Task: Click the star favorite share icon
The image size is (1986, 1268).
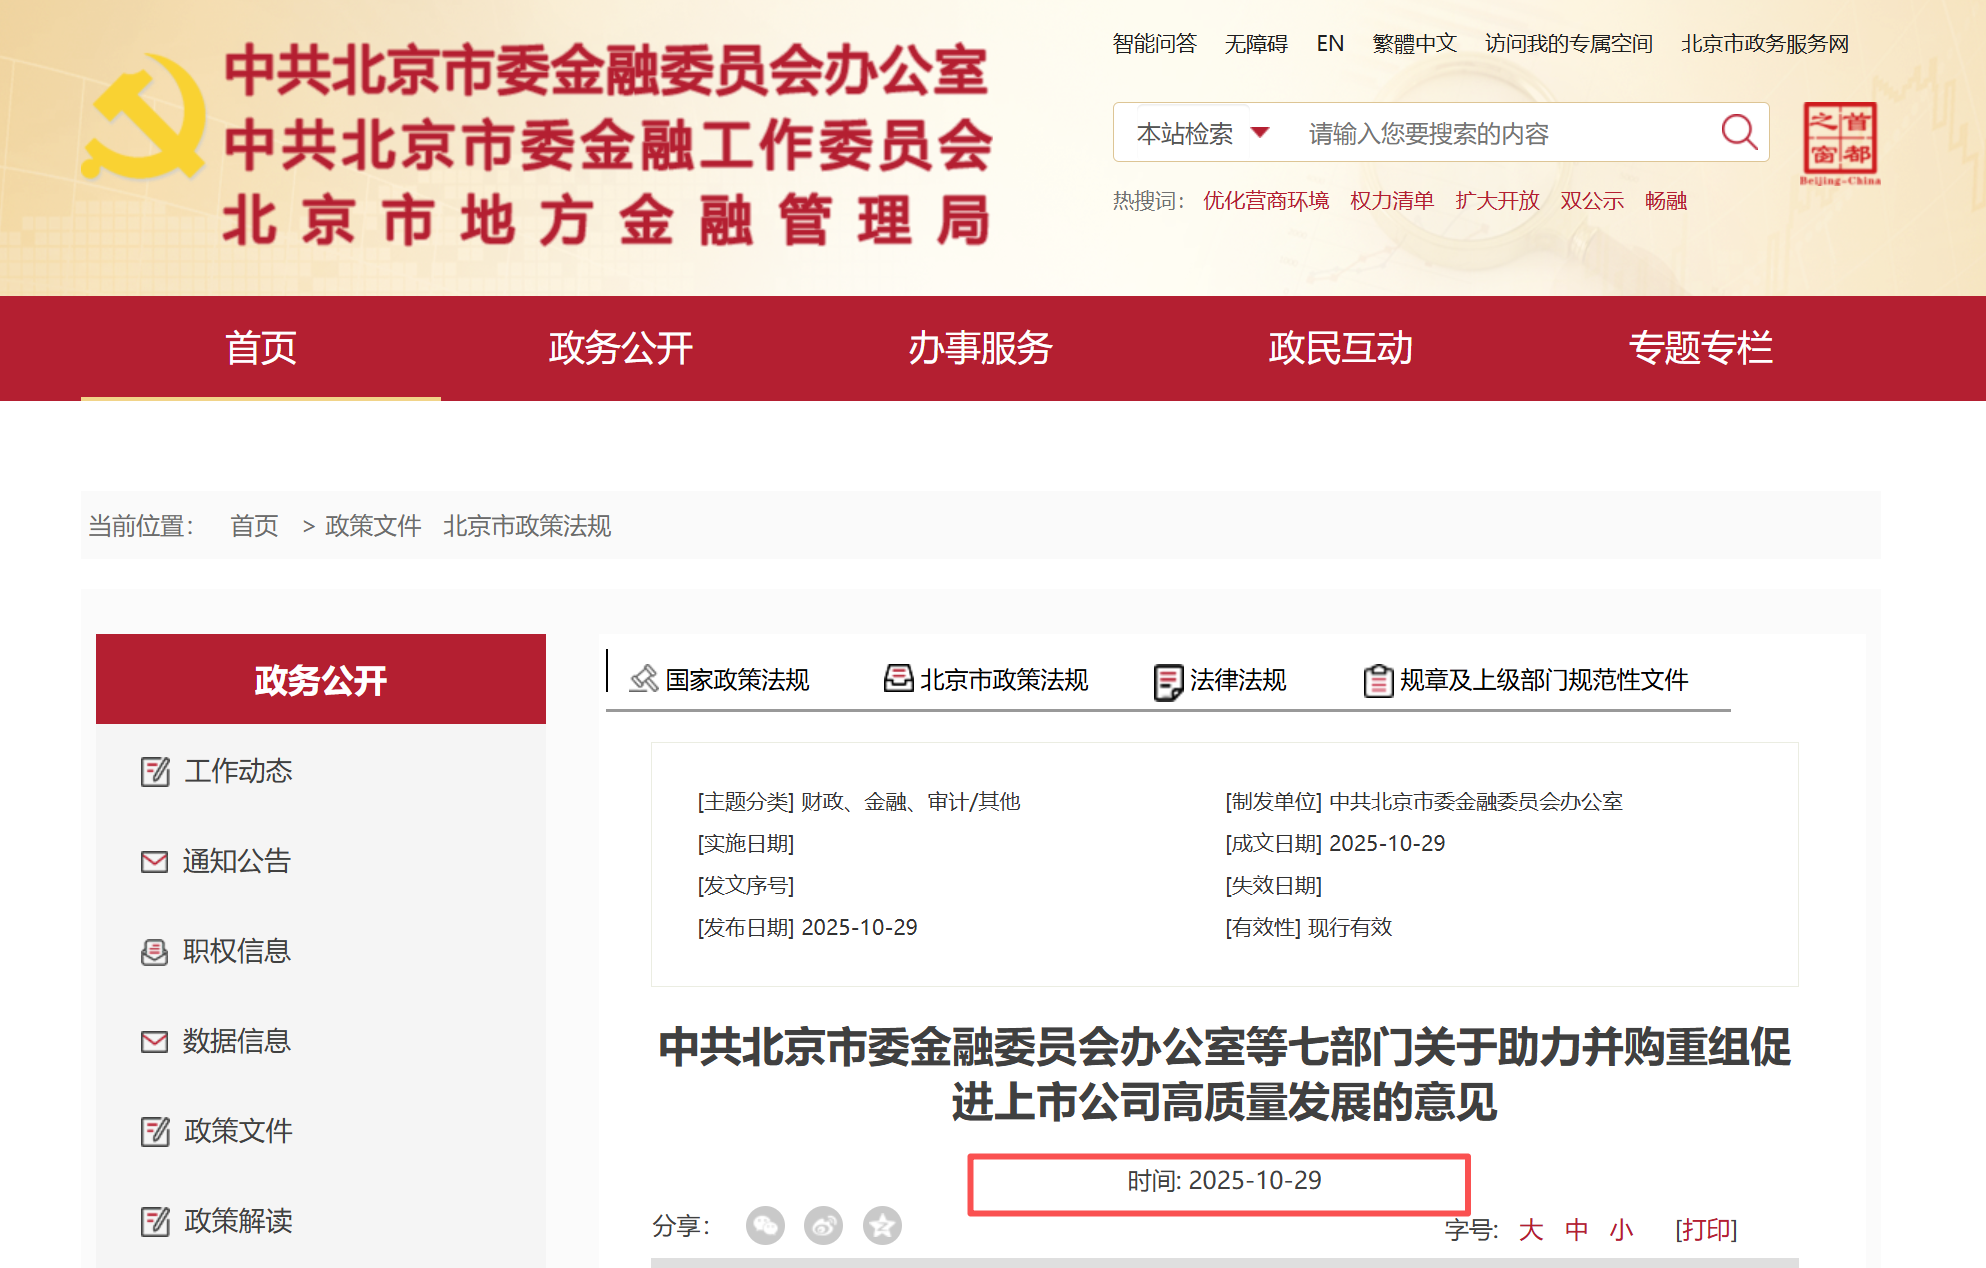Action: (x=882, y=1225)
